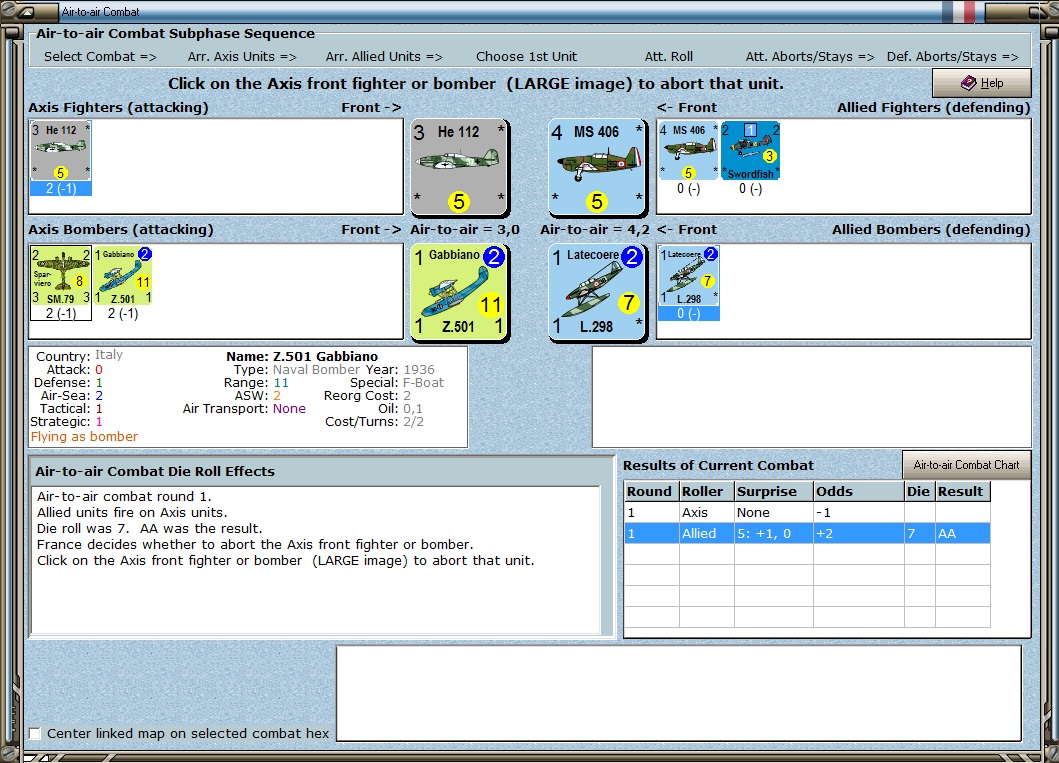The image size is (1059, 763).
Task: Enable Center linked map on selected combat hex
Action: [x=35, y=733]
